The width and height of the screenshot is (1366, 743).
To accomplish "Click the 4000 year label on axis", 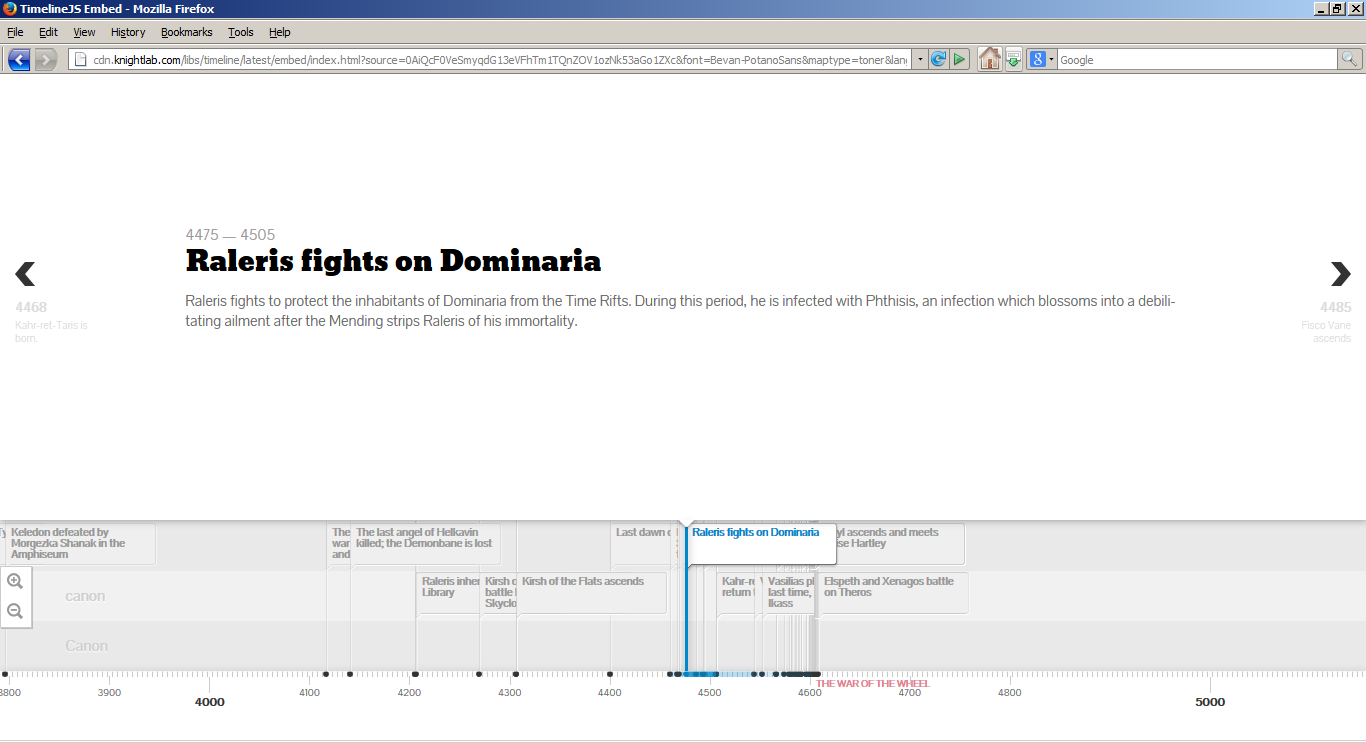I will click(209, 702).
